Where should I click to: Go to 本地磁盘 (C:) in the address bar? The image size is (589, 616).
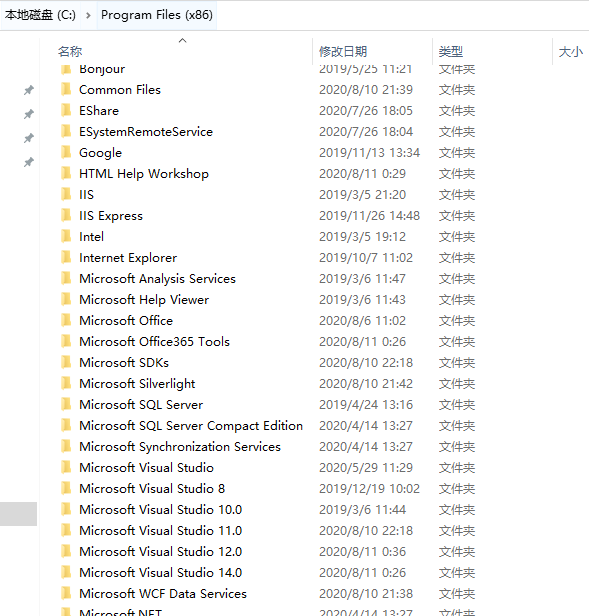pyautogui.click(x=40, y=15)
